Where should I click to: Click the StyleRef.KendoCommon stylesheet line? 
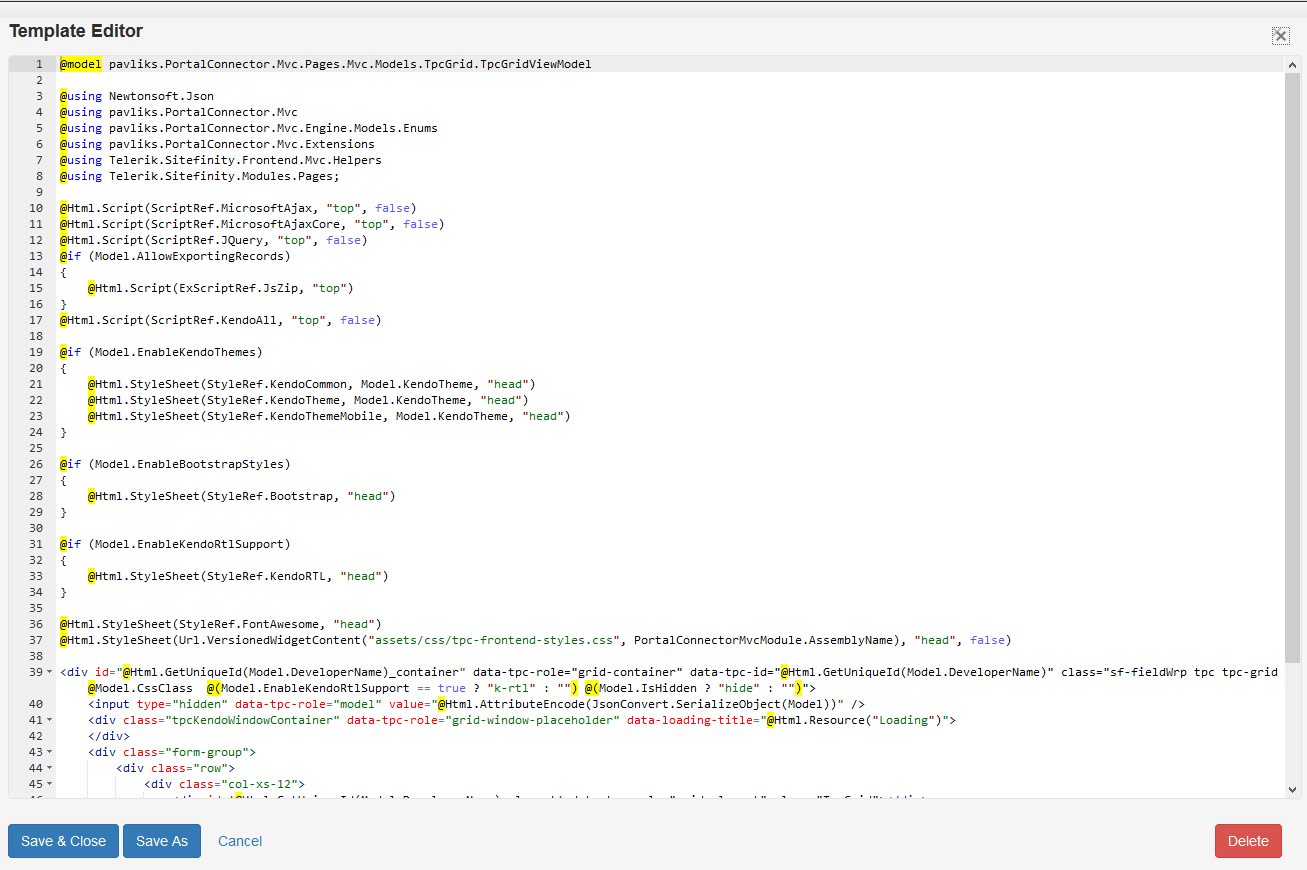[312, 384]
